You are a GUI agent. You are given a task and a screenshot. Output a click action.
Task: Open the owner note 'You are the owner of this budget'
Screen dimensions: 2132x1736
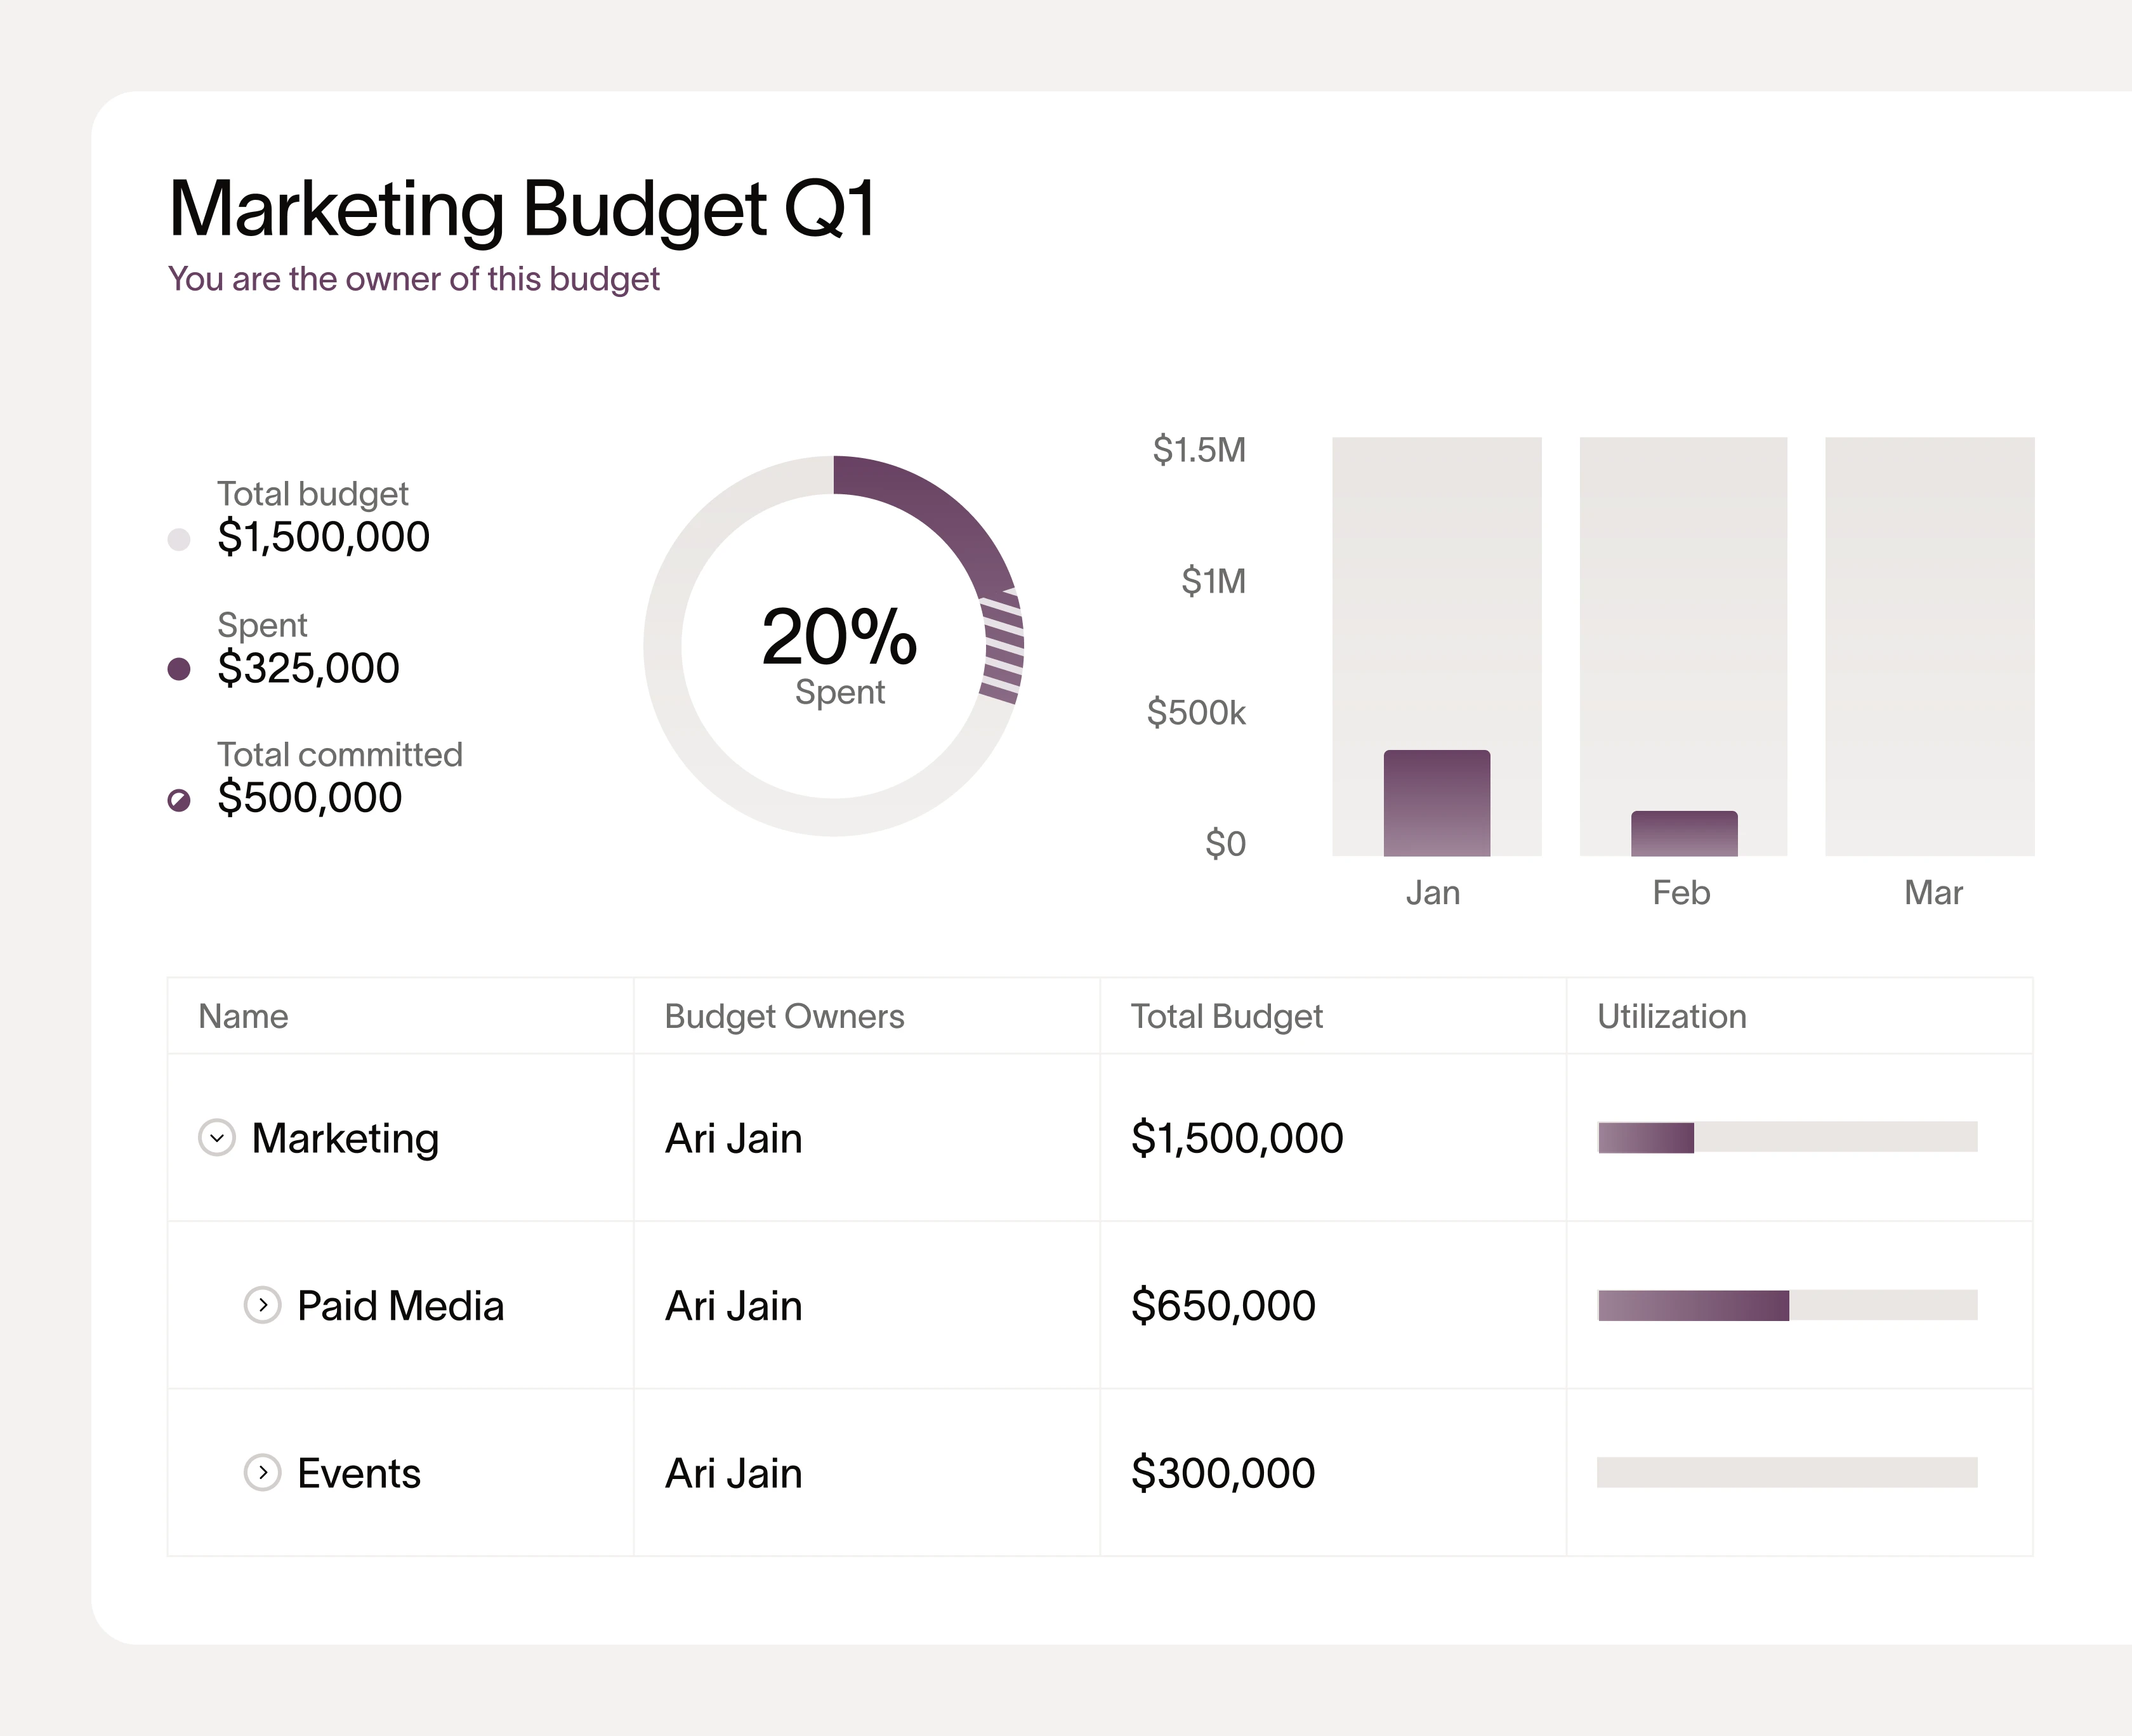414,278
